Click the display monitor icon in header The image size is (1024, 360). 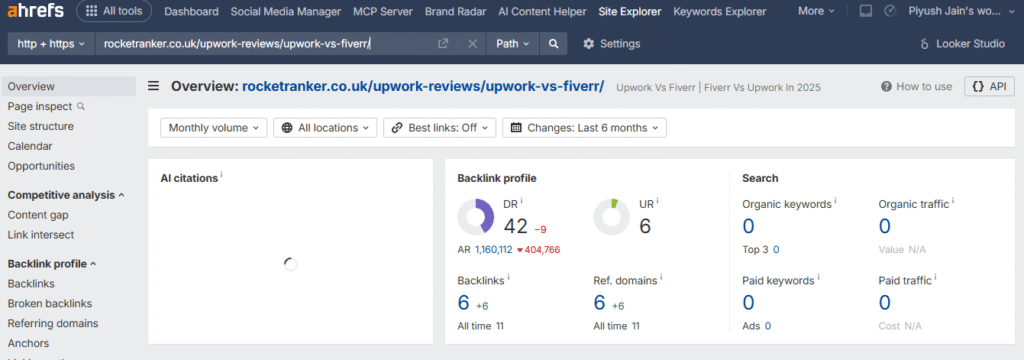point(865,11)
